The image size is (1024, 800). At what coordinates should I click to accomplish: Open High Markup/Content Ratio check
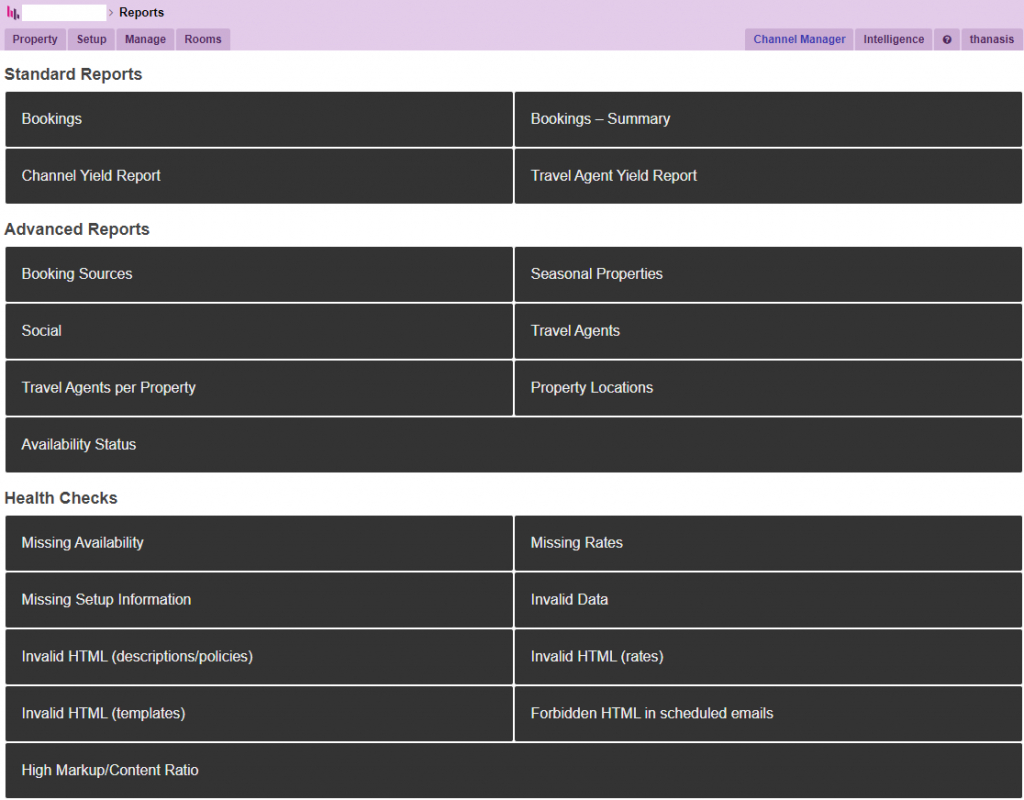pyautogui.click(x=513, y=771)
